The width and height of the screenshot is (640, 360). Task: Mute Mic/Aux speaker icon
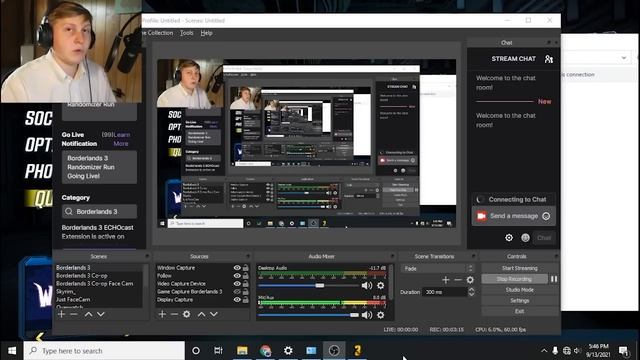pyautogui.click(x=367, y=315)
